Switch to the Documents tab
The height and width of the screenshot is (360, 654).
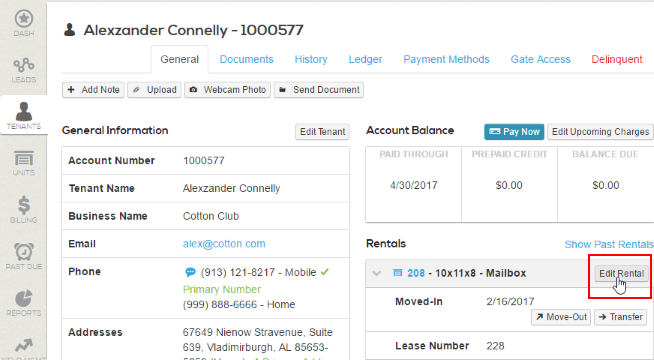pyautogui.click(x=247, y=59)
